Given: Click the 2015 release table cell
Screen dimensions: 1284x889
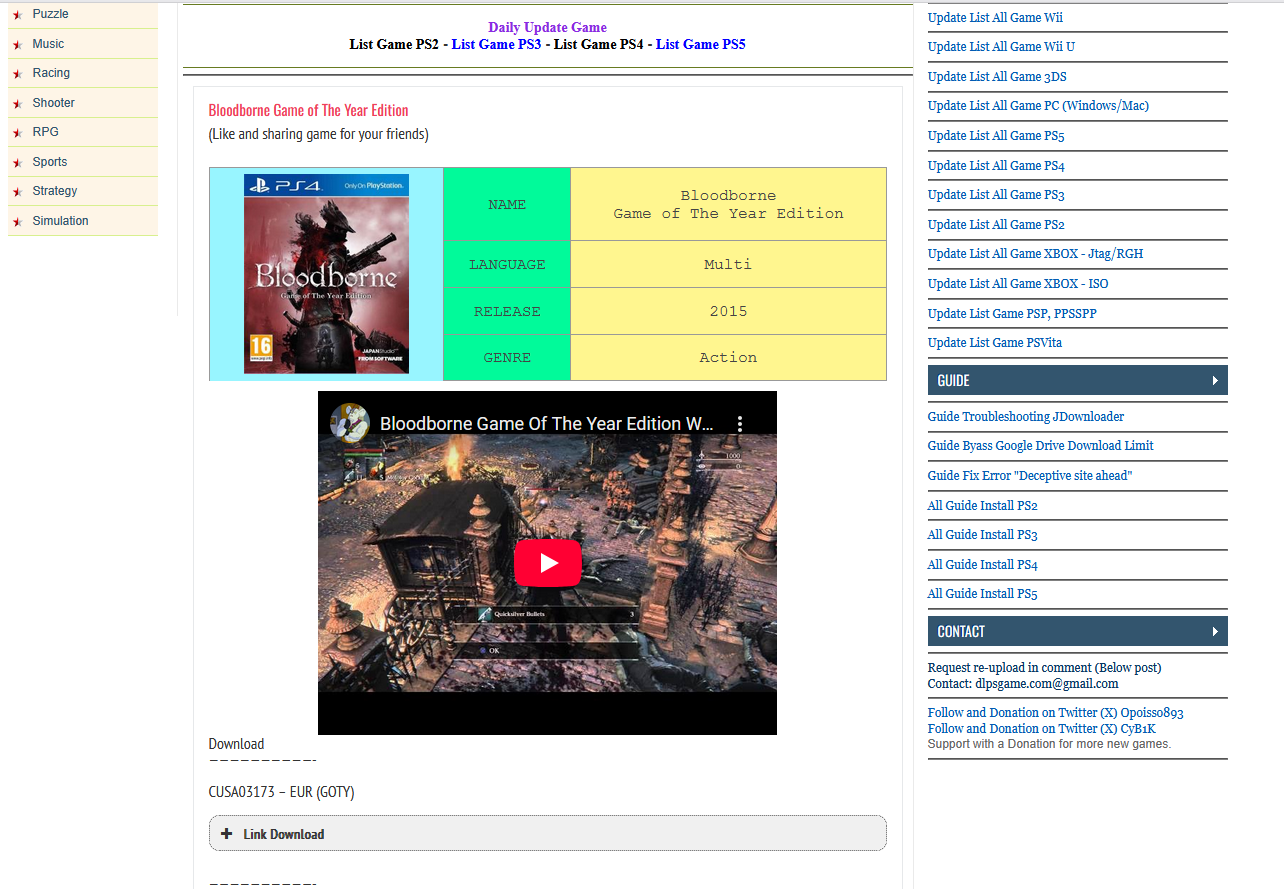Looking at the screenshot, I should 728,311.
